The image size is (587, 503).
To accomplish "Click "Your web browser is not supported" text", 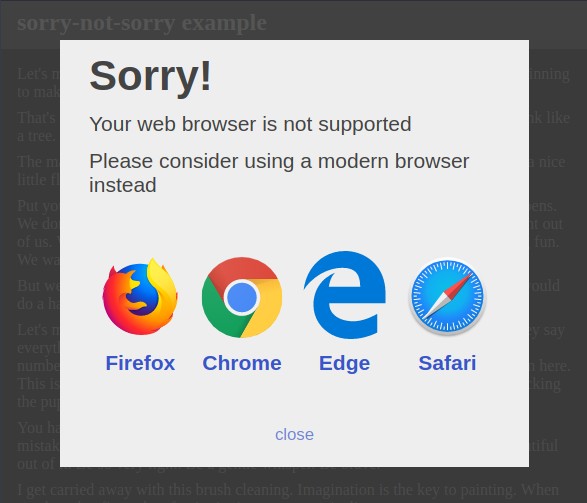I will pos(250,124).
